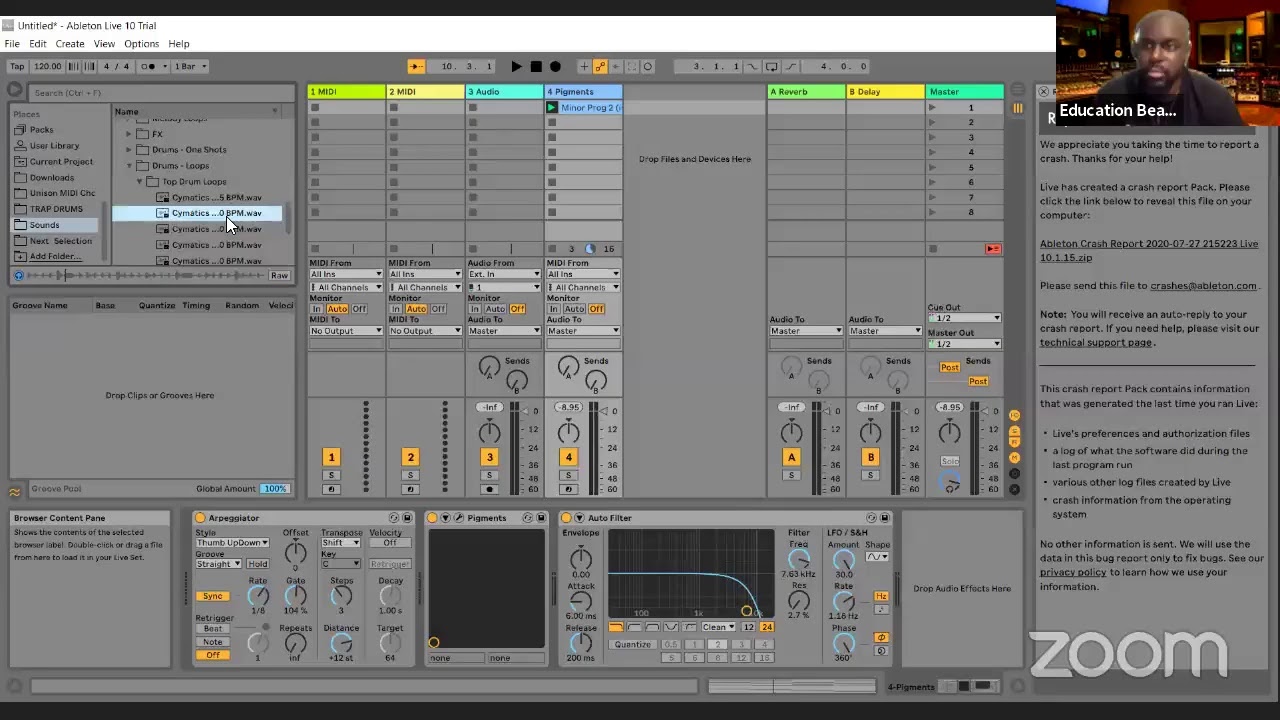Open Edit menu
The height and width of the screenshot is (720, 1280).
pos(37,44)
